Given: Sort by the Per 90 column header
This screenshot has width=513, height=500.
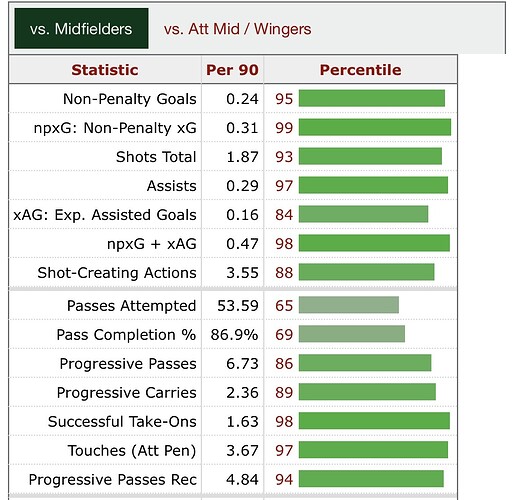Looking at the screenshot, I should coord(232,70).
